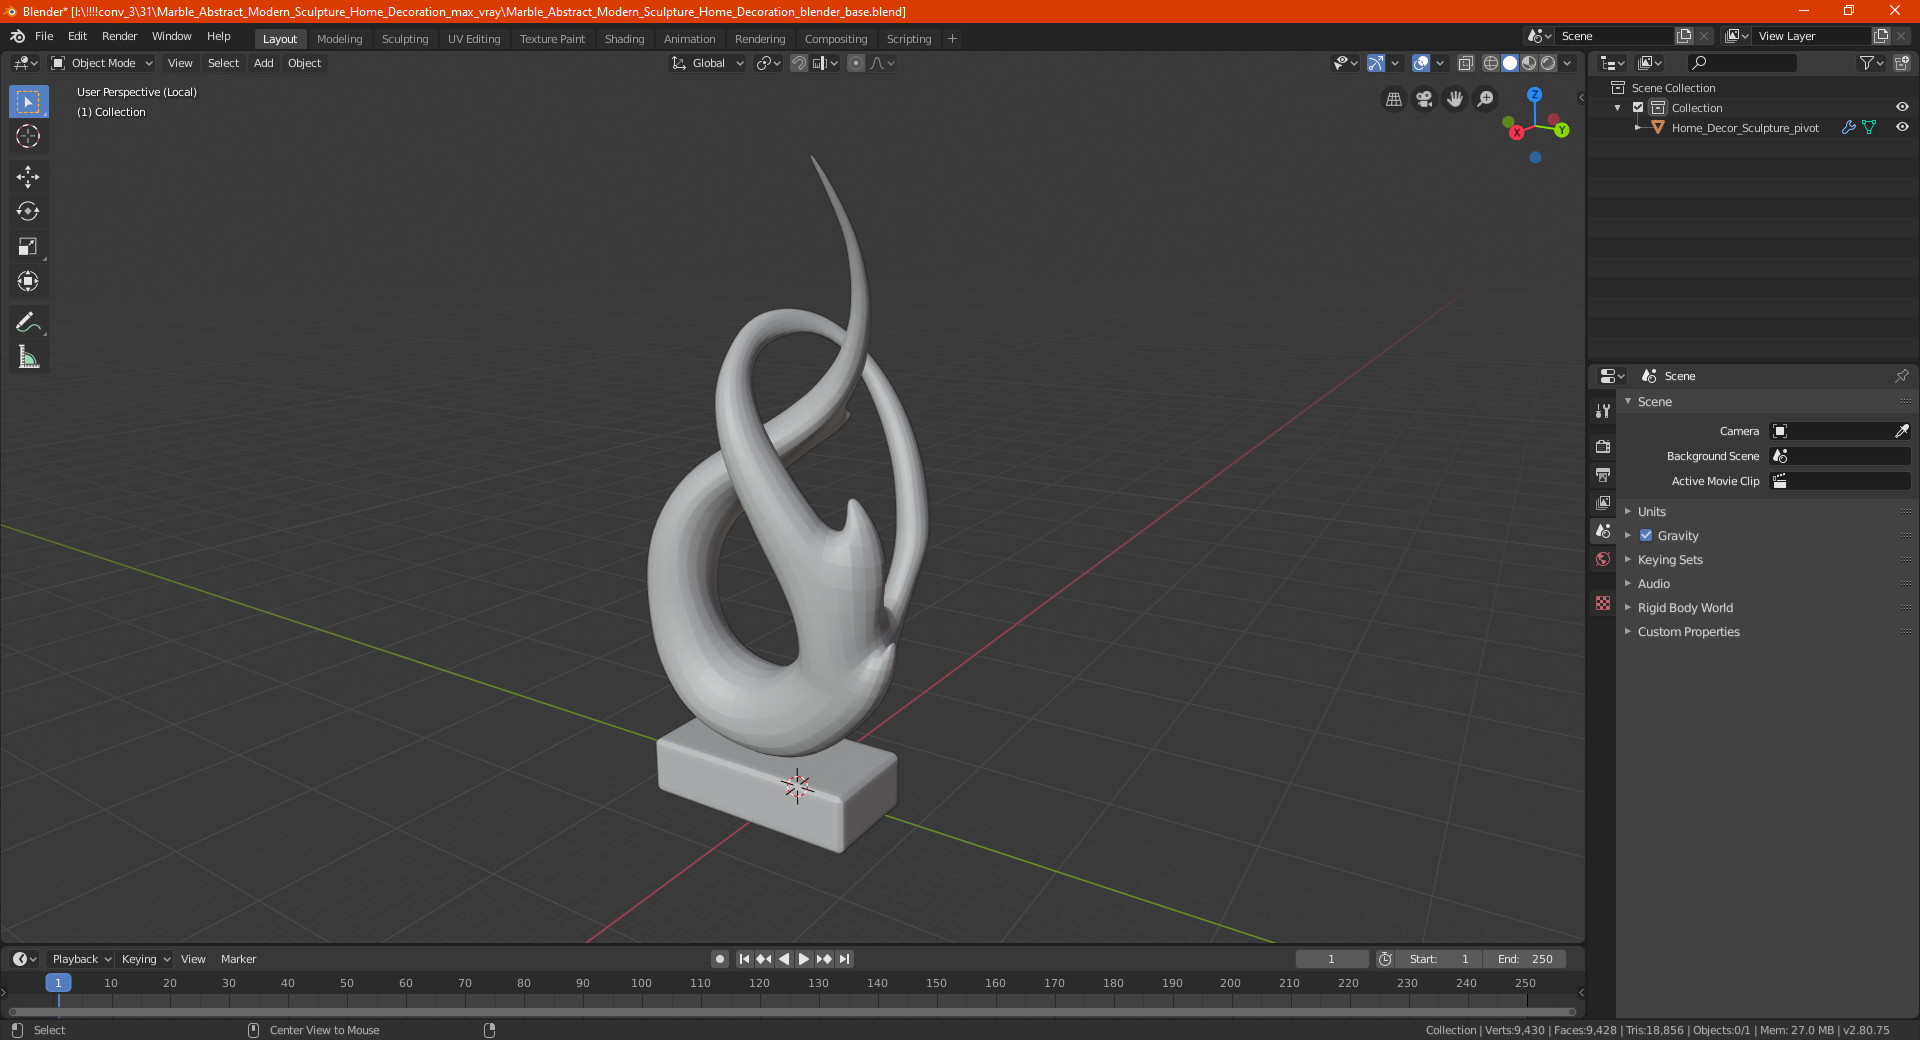The image size is (1920, 1040).
Task: Open the Tool properties tab
Action: (1603, 411)
